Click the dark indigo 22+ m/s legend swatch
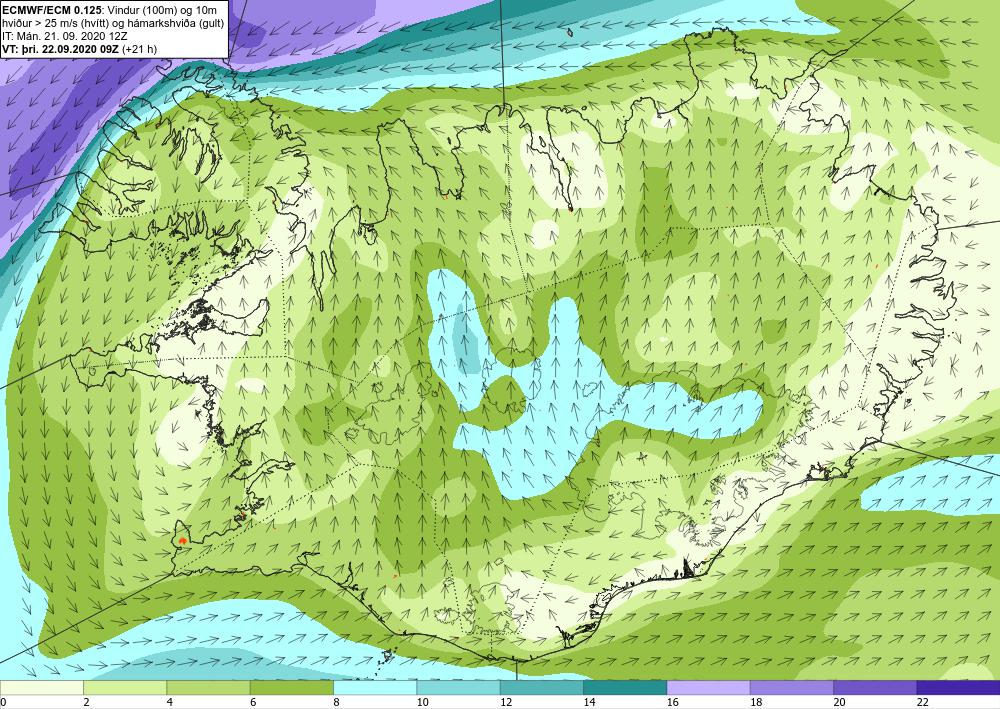 (959, 688)
